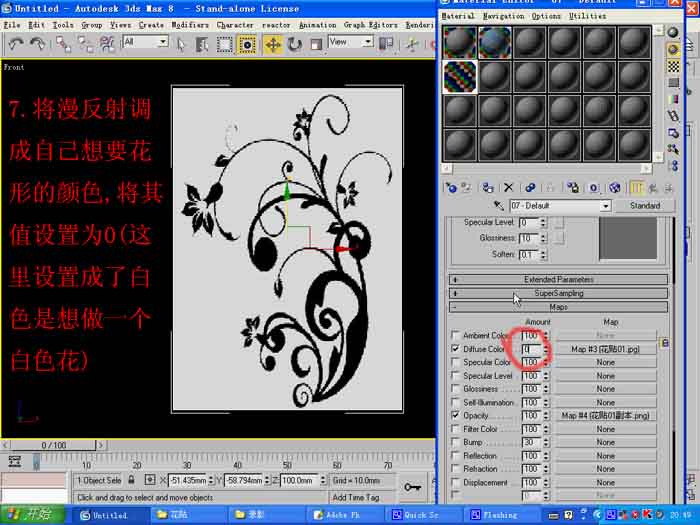Click Sample Type sphere icon
The width and height of the screenshot is (700, 525).
(x=673, y=32)
